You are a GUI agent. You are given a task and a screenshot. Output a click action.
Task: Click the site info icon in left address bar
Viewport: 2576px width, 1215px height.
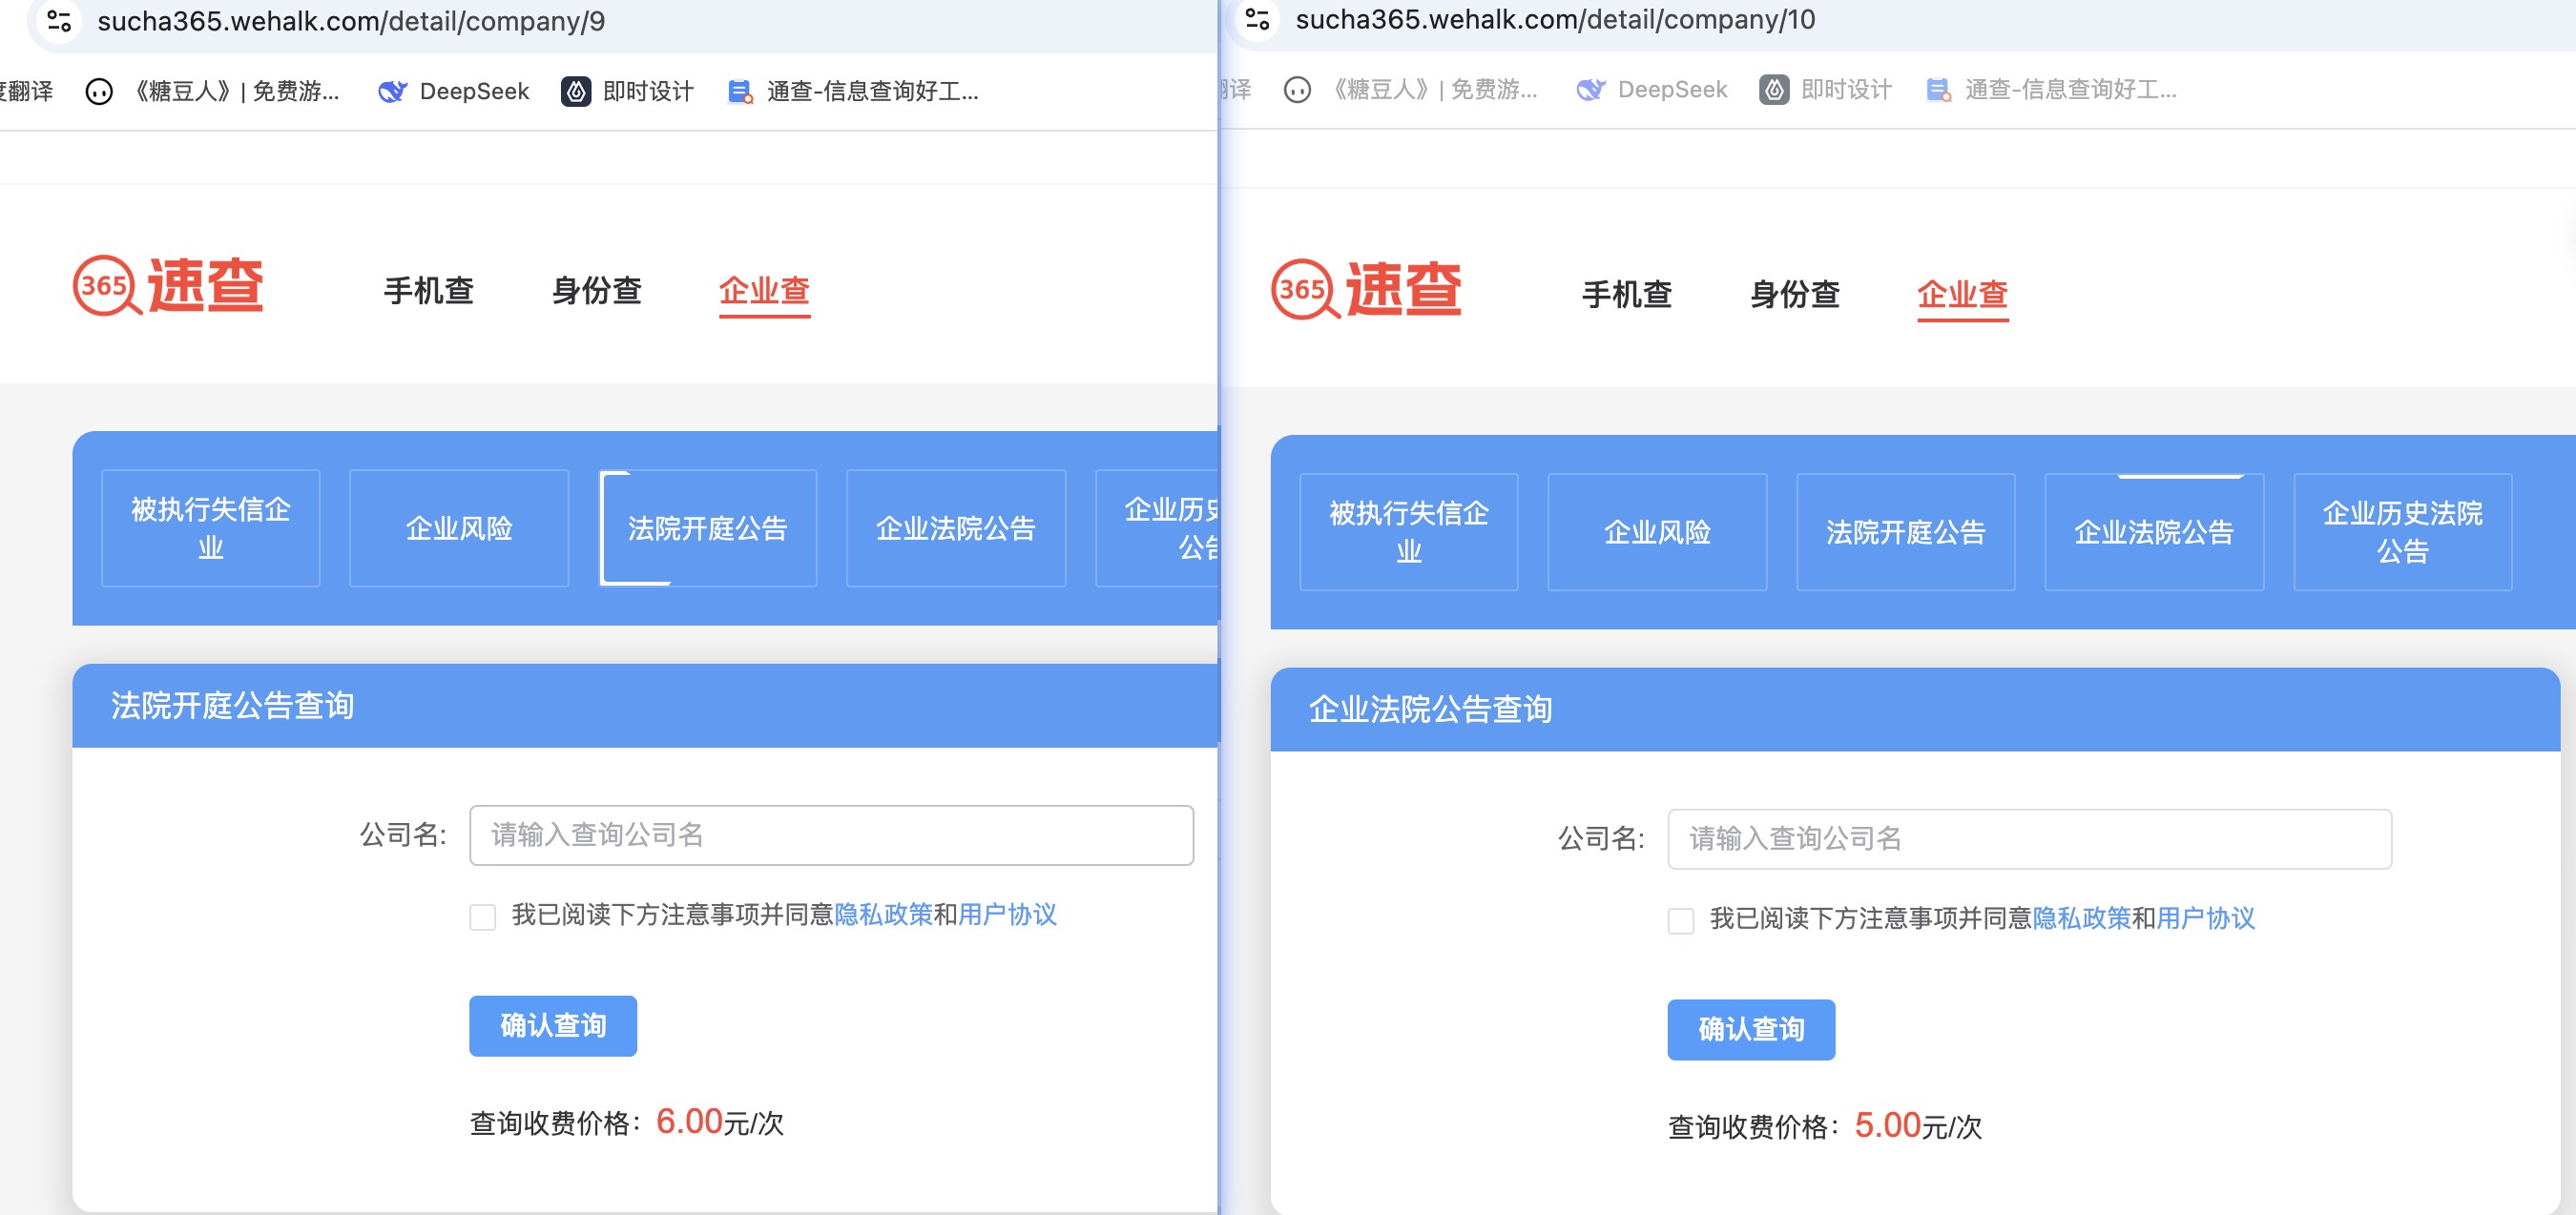pyautogui.click(x=59, y=21)
